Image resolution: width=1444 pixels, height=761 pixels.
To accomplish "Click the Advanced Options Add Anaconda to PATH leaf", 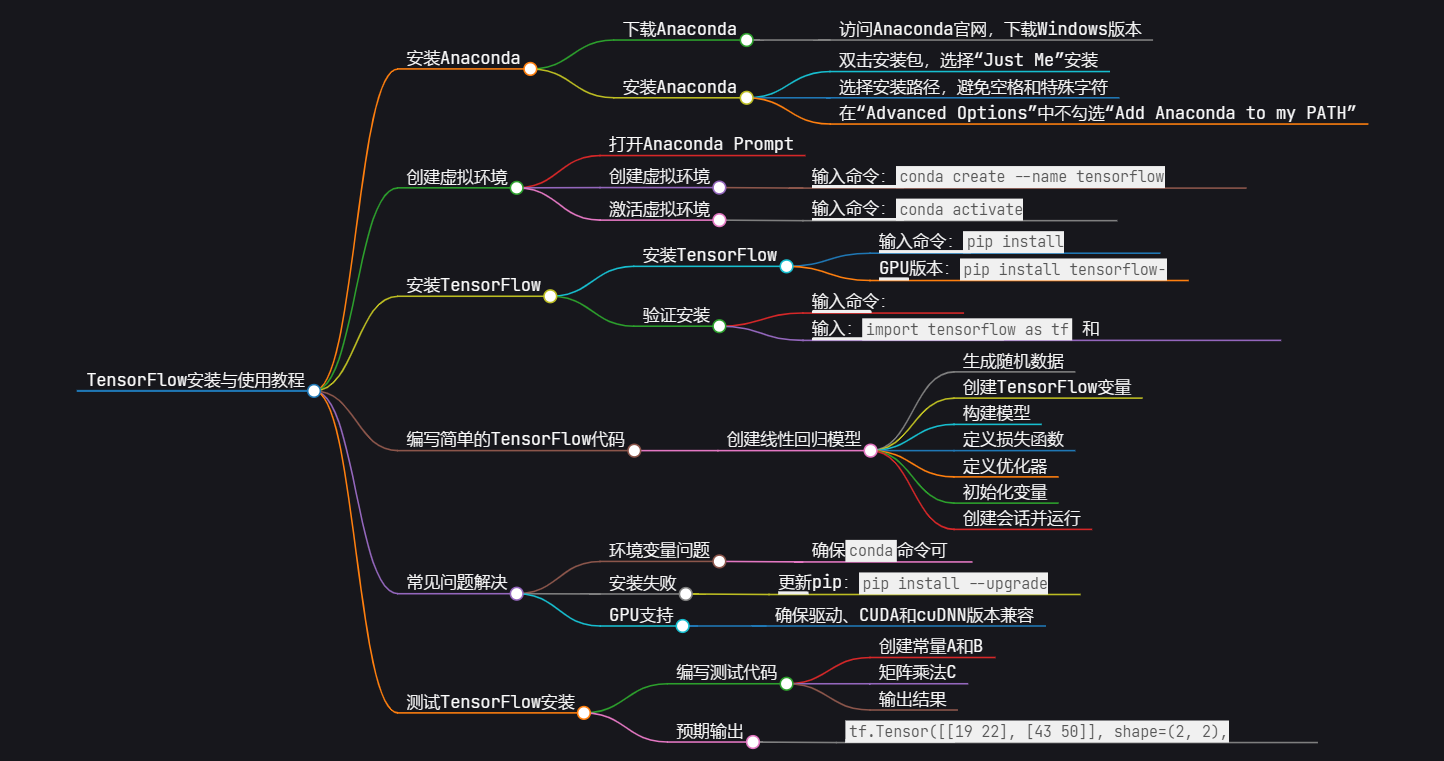I will [x=1097, y=113].
